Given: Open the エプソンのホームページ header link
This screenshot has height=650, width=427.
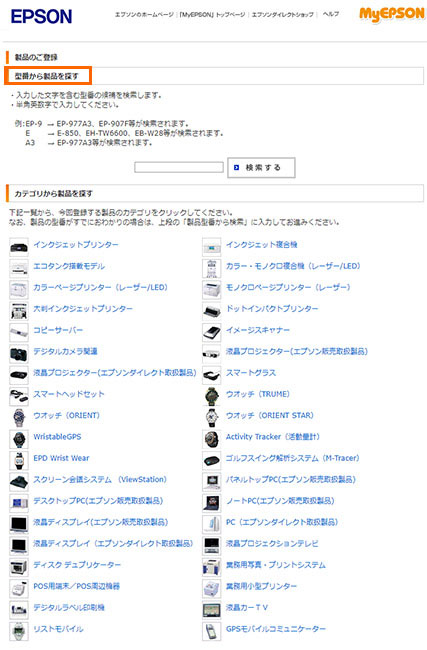Looking at the screenshot, I should [144, 15].
